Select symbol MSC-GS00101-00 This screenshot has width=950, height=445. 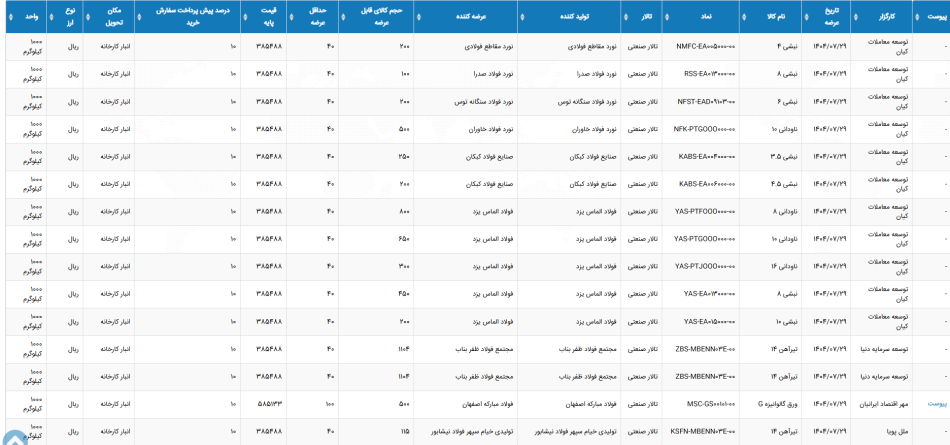pyautogui.click(x=711, y=404)
